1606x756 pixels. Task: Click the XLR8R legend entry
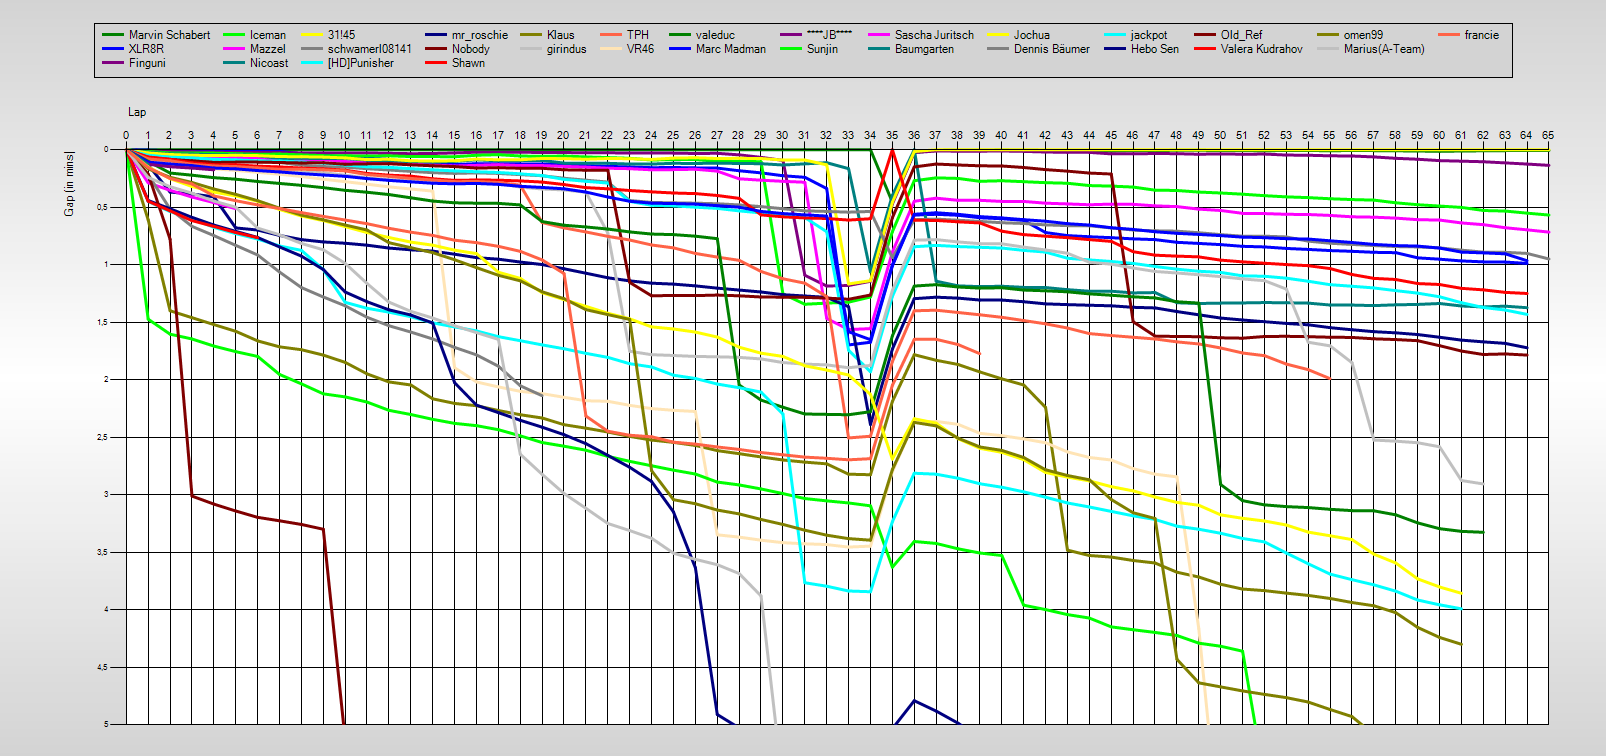point(146,49)
